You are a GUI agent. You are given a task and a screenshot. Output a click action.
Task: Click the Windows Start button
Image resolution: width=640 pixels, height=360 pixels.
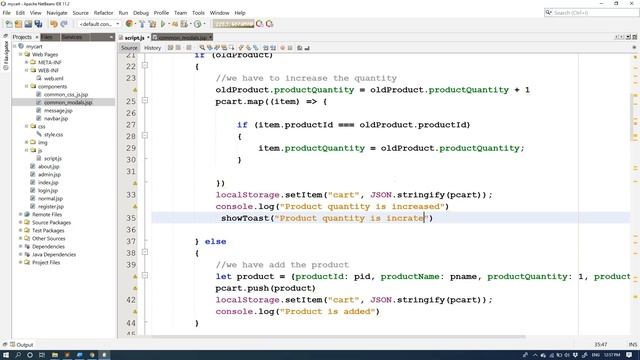[x=6, y=355]
